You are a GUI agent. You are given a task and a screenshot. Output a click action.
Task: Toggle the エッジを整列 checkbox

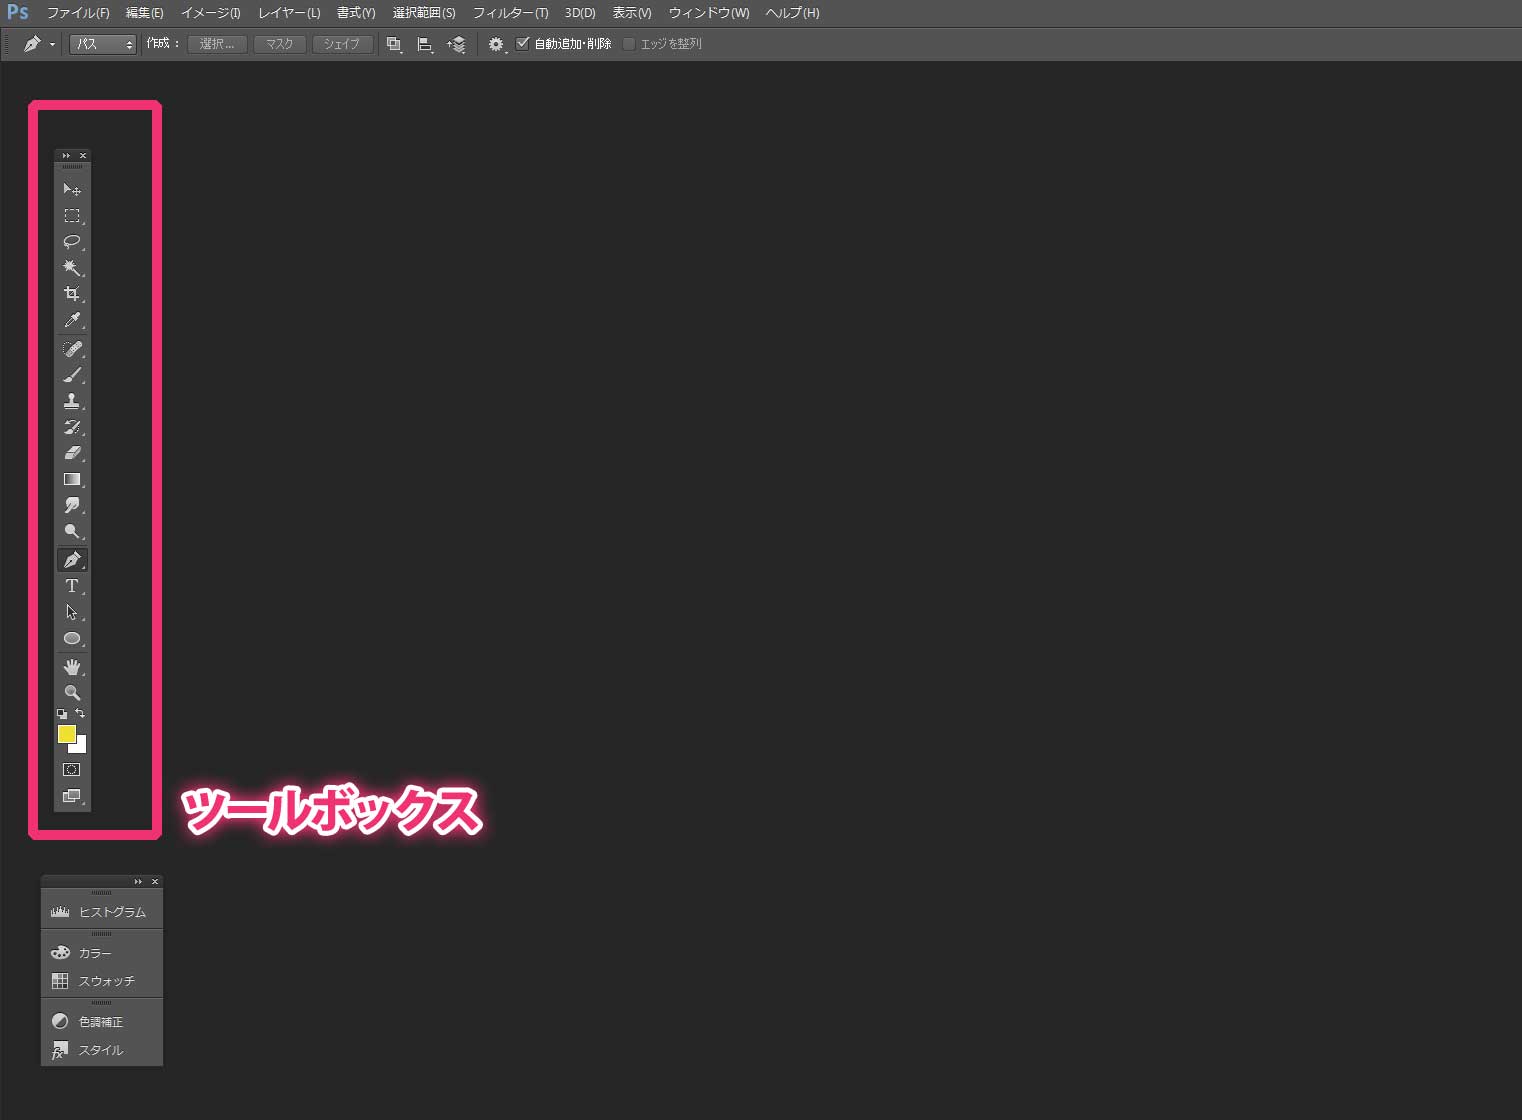[x=628, y=43]
